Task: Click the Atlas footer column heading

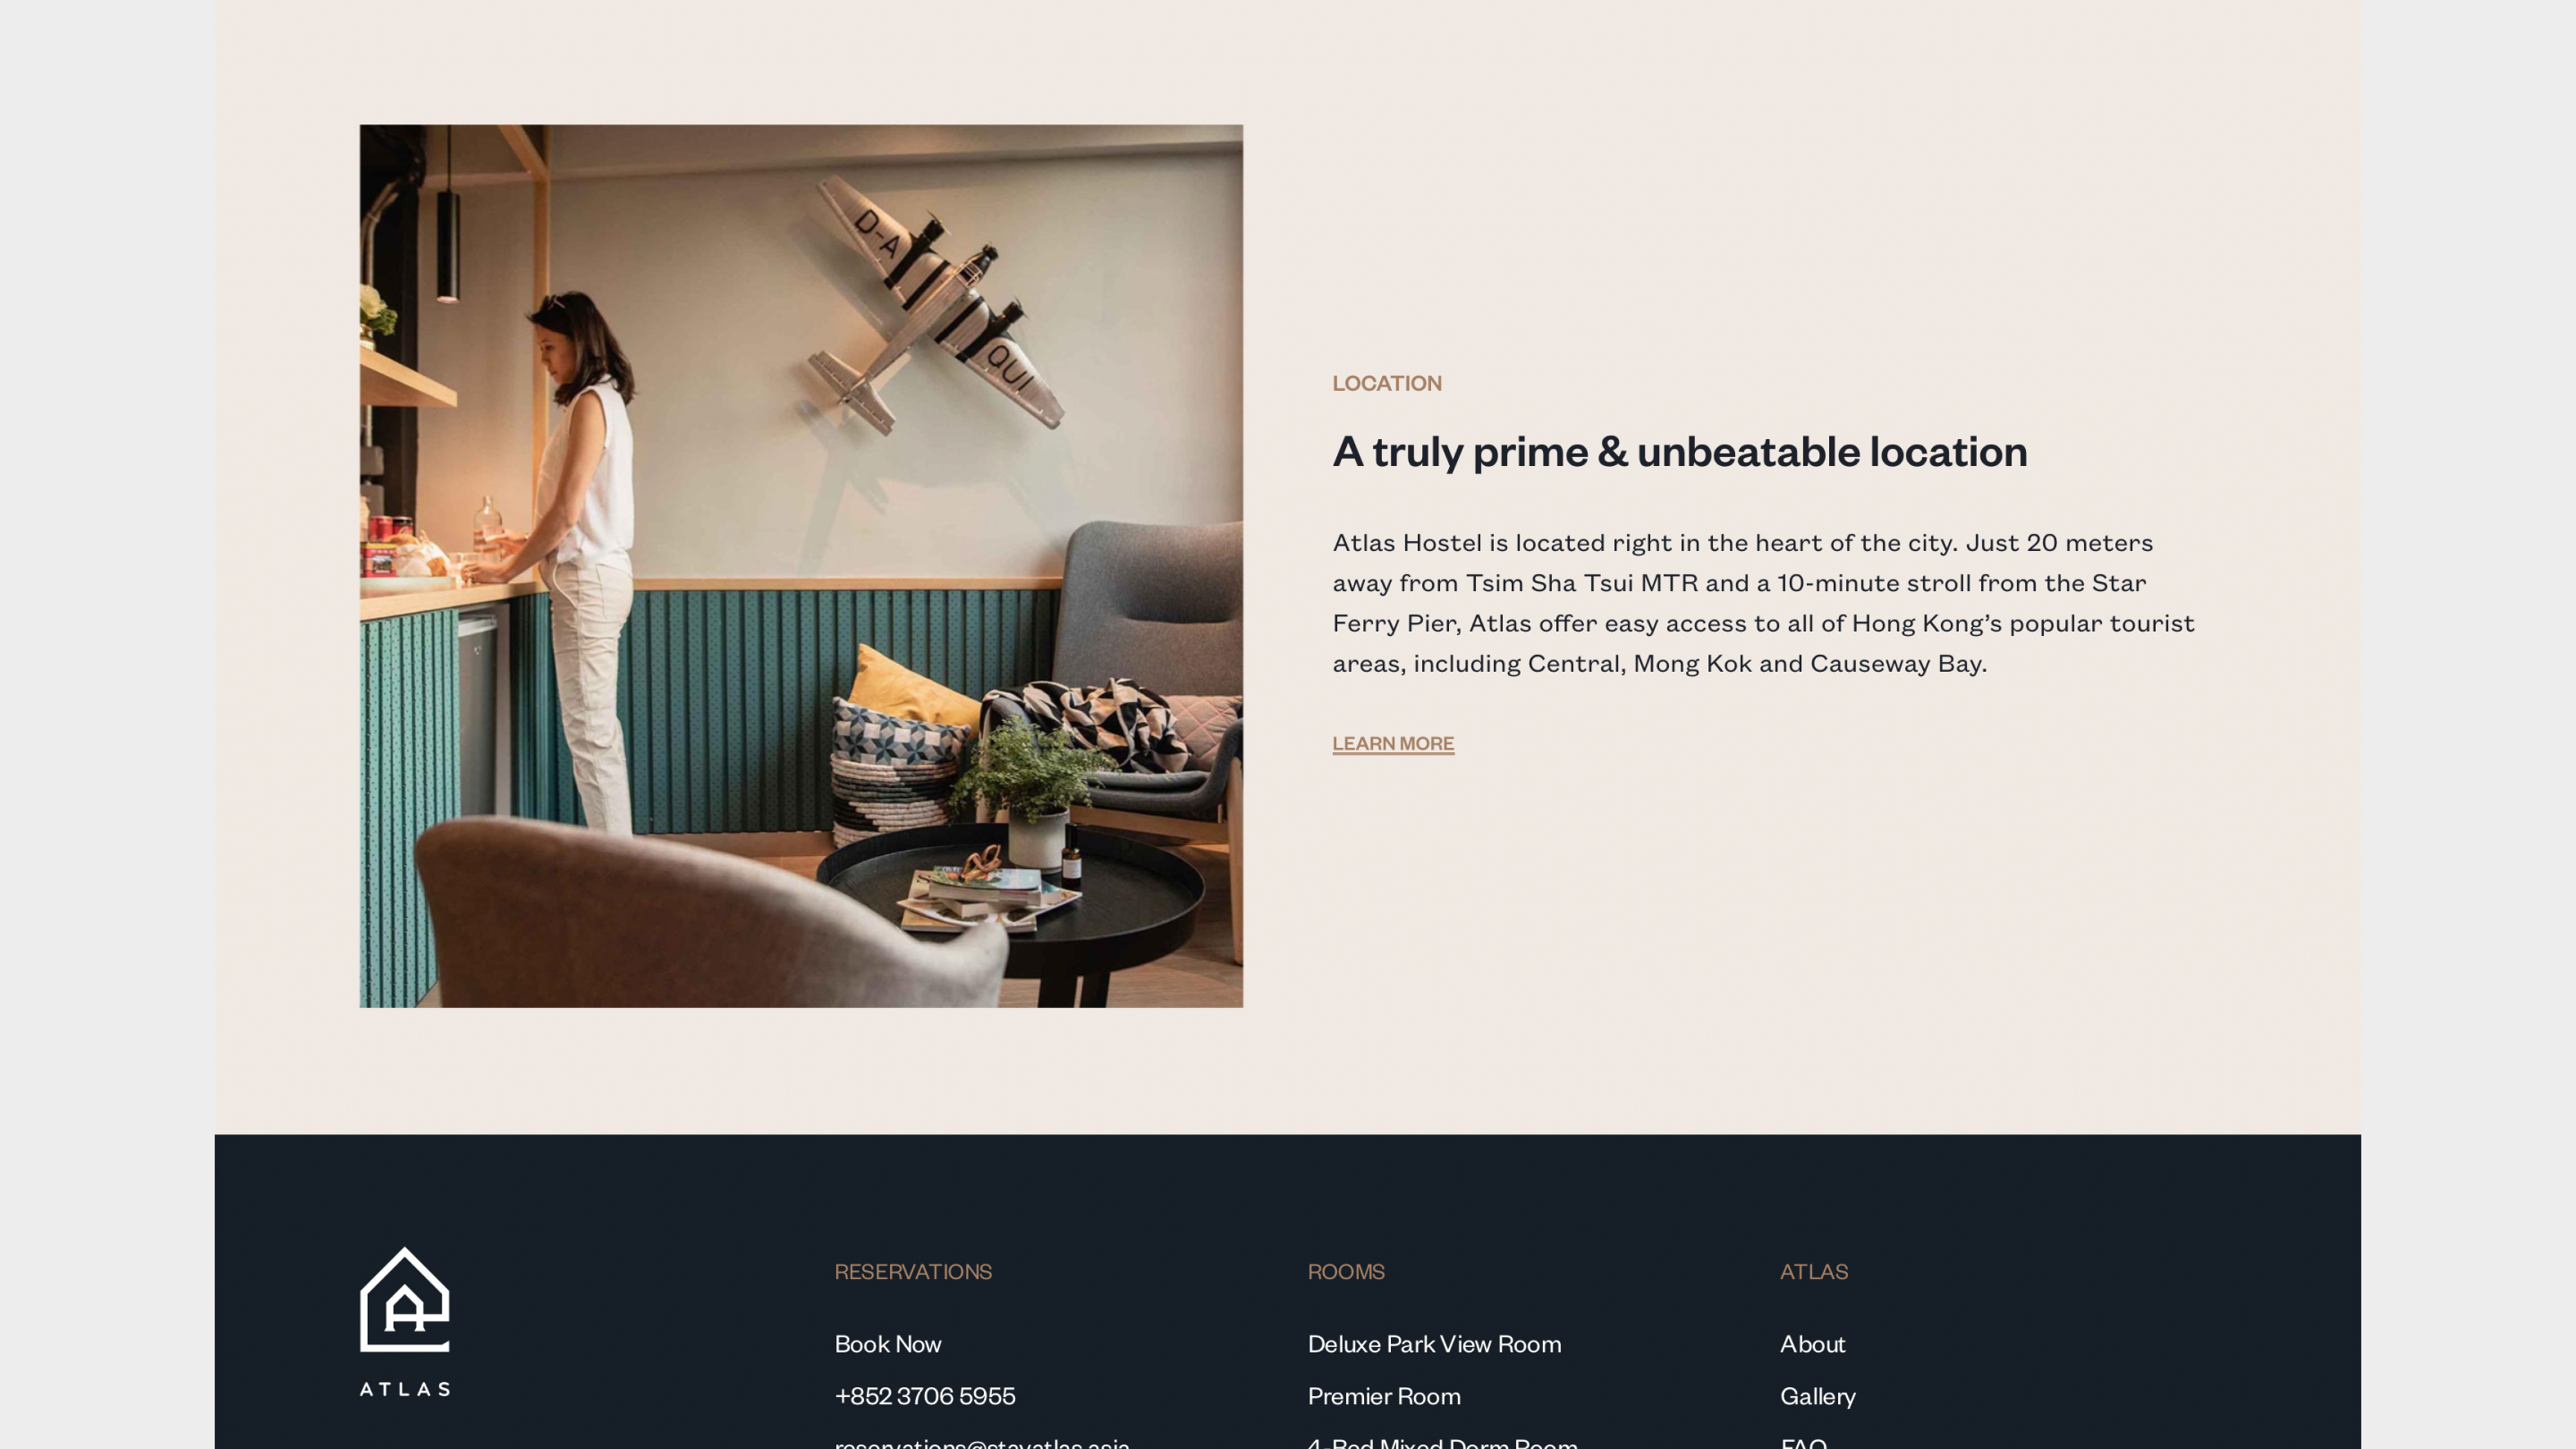Action: (x=1814, y=1271)
